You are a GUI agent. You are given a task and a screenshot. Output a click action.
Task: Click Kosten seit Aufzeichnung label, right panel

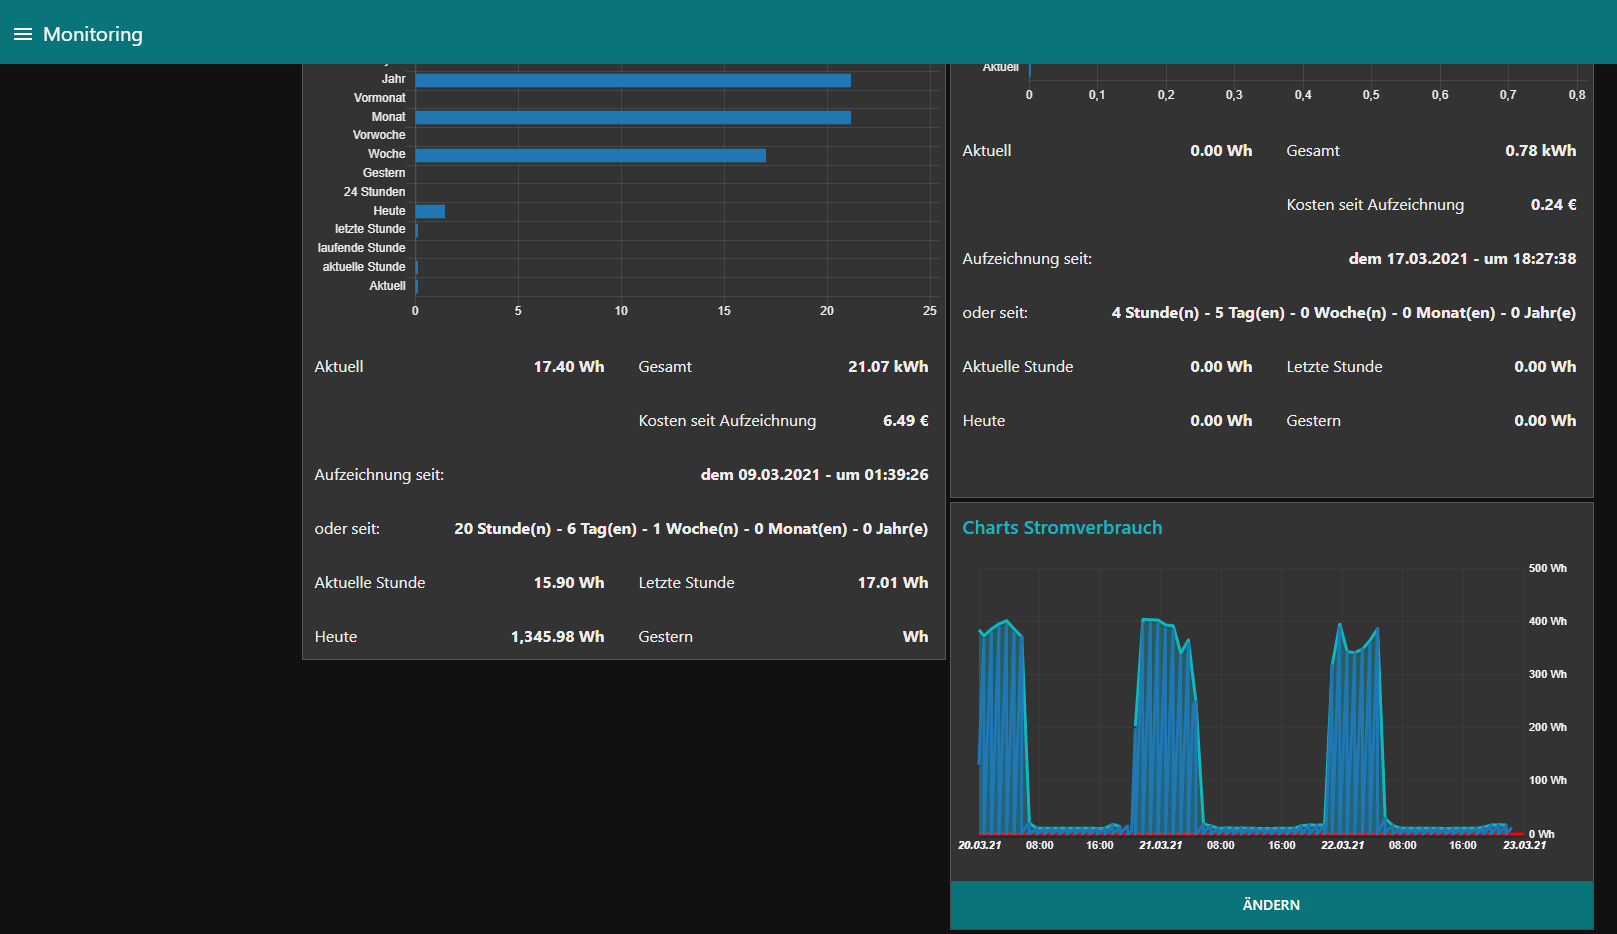tap(1375, 205)
